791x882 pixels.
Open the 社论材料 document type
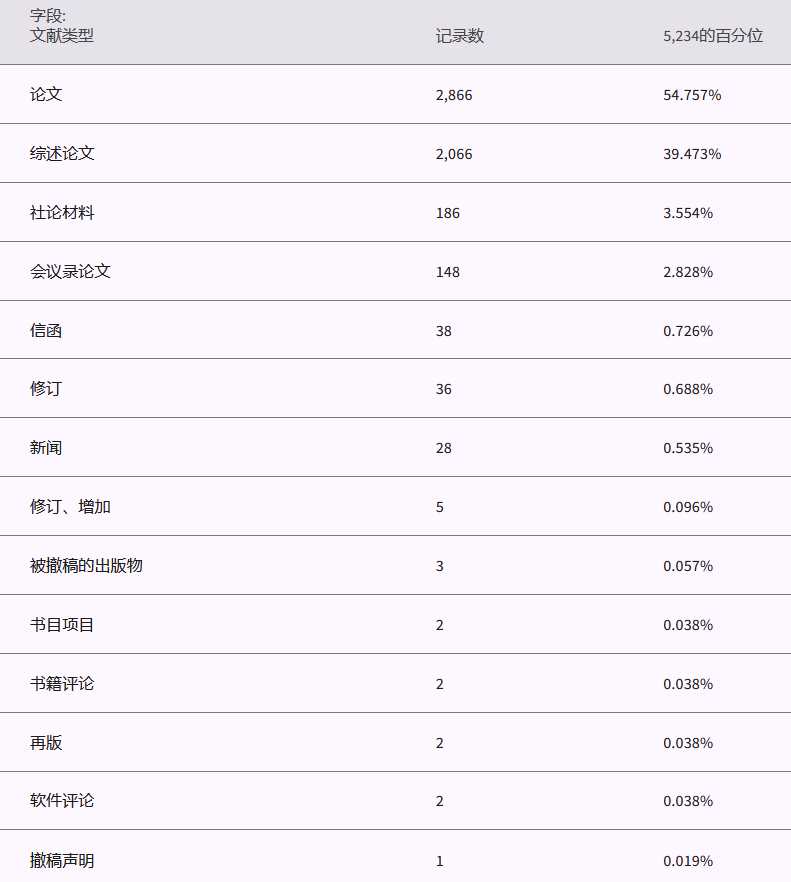click(62, 213)
